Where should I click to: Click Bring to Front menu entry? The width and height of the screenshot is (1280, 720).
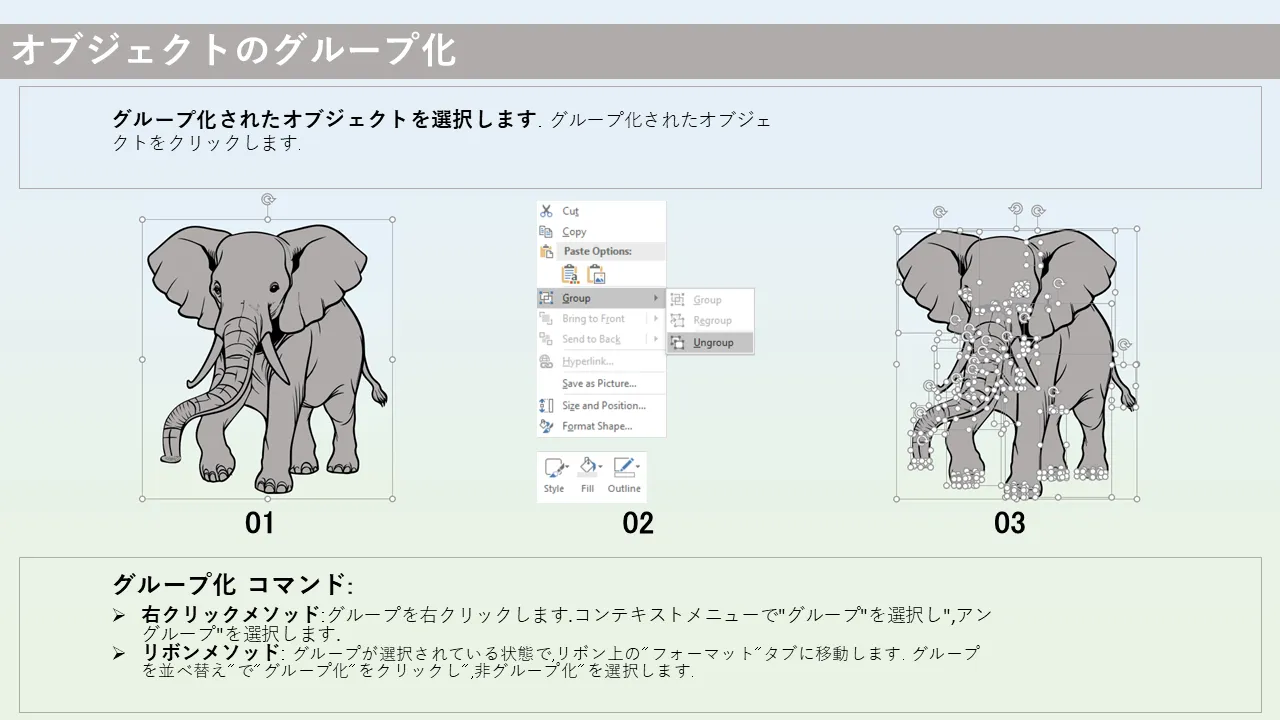point(593,319)
